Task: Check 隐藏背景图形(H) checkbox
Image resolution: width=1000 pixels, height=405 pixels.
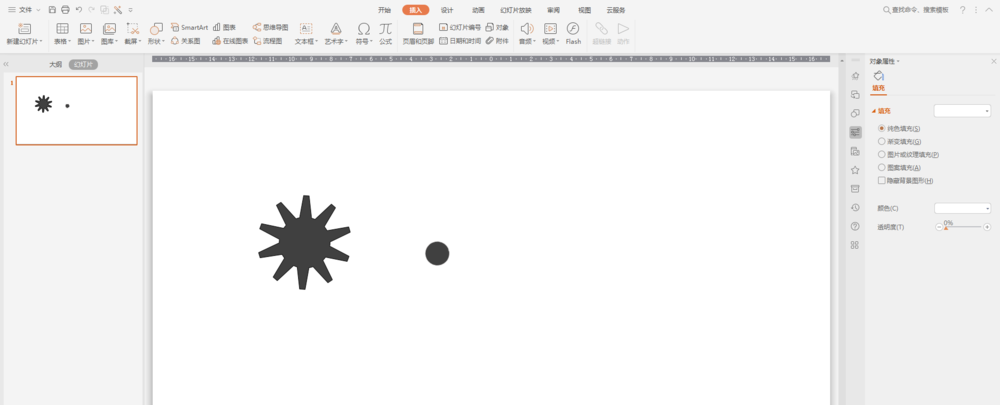Action: coord(882,180)
